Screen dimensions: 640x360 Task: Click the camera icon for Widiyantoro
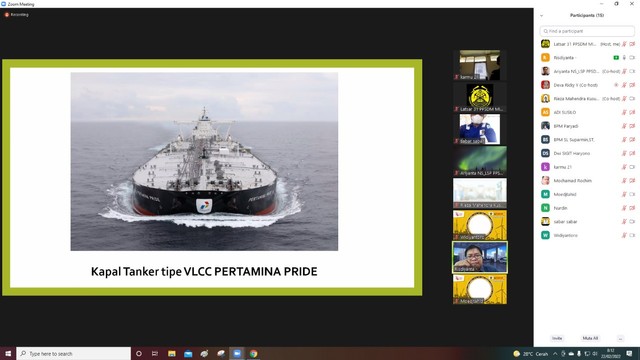pyautogui.click(x=632, y=235)
